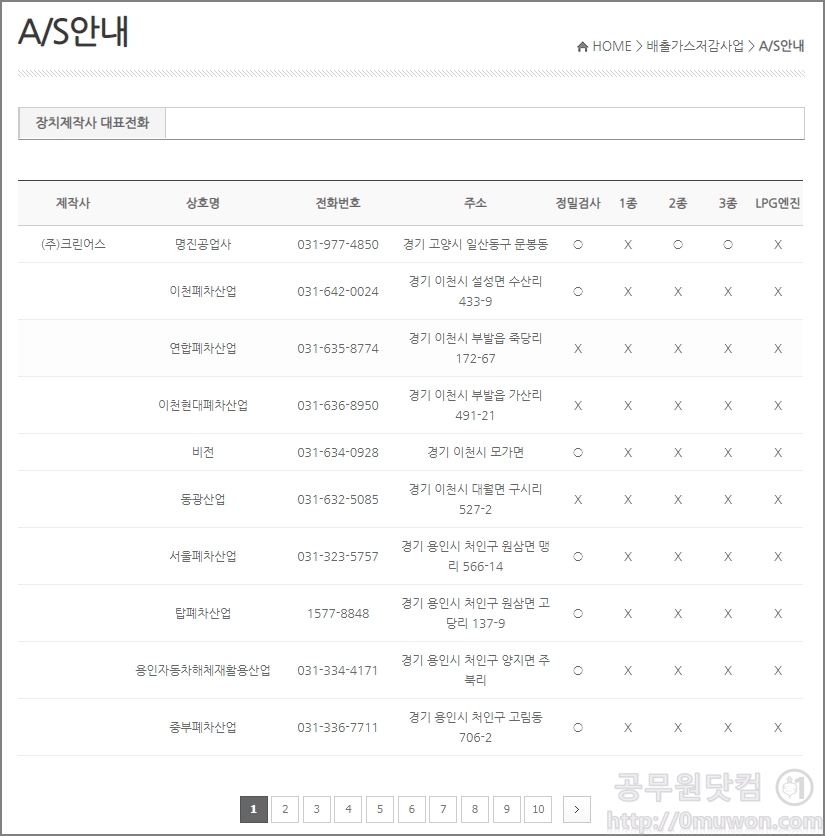The height and width of the screenshot is (836, 825).
Task: Select the 이천폐차산업 row name
Action: pos(203,291)
